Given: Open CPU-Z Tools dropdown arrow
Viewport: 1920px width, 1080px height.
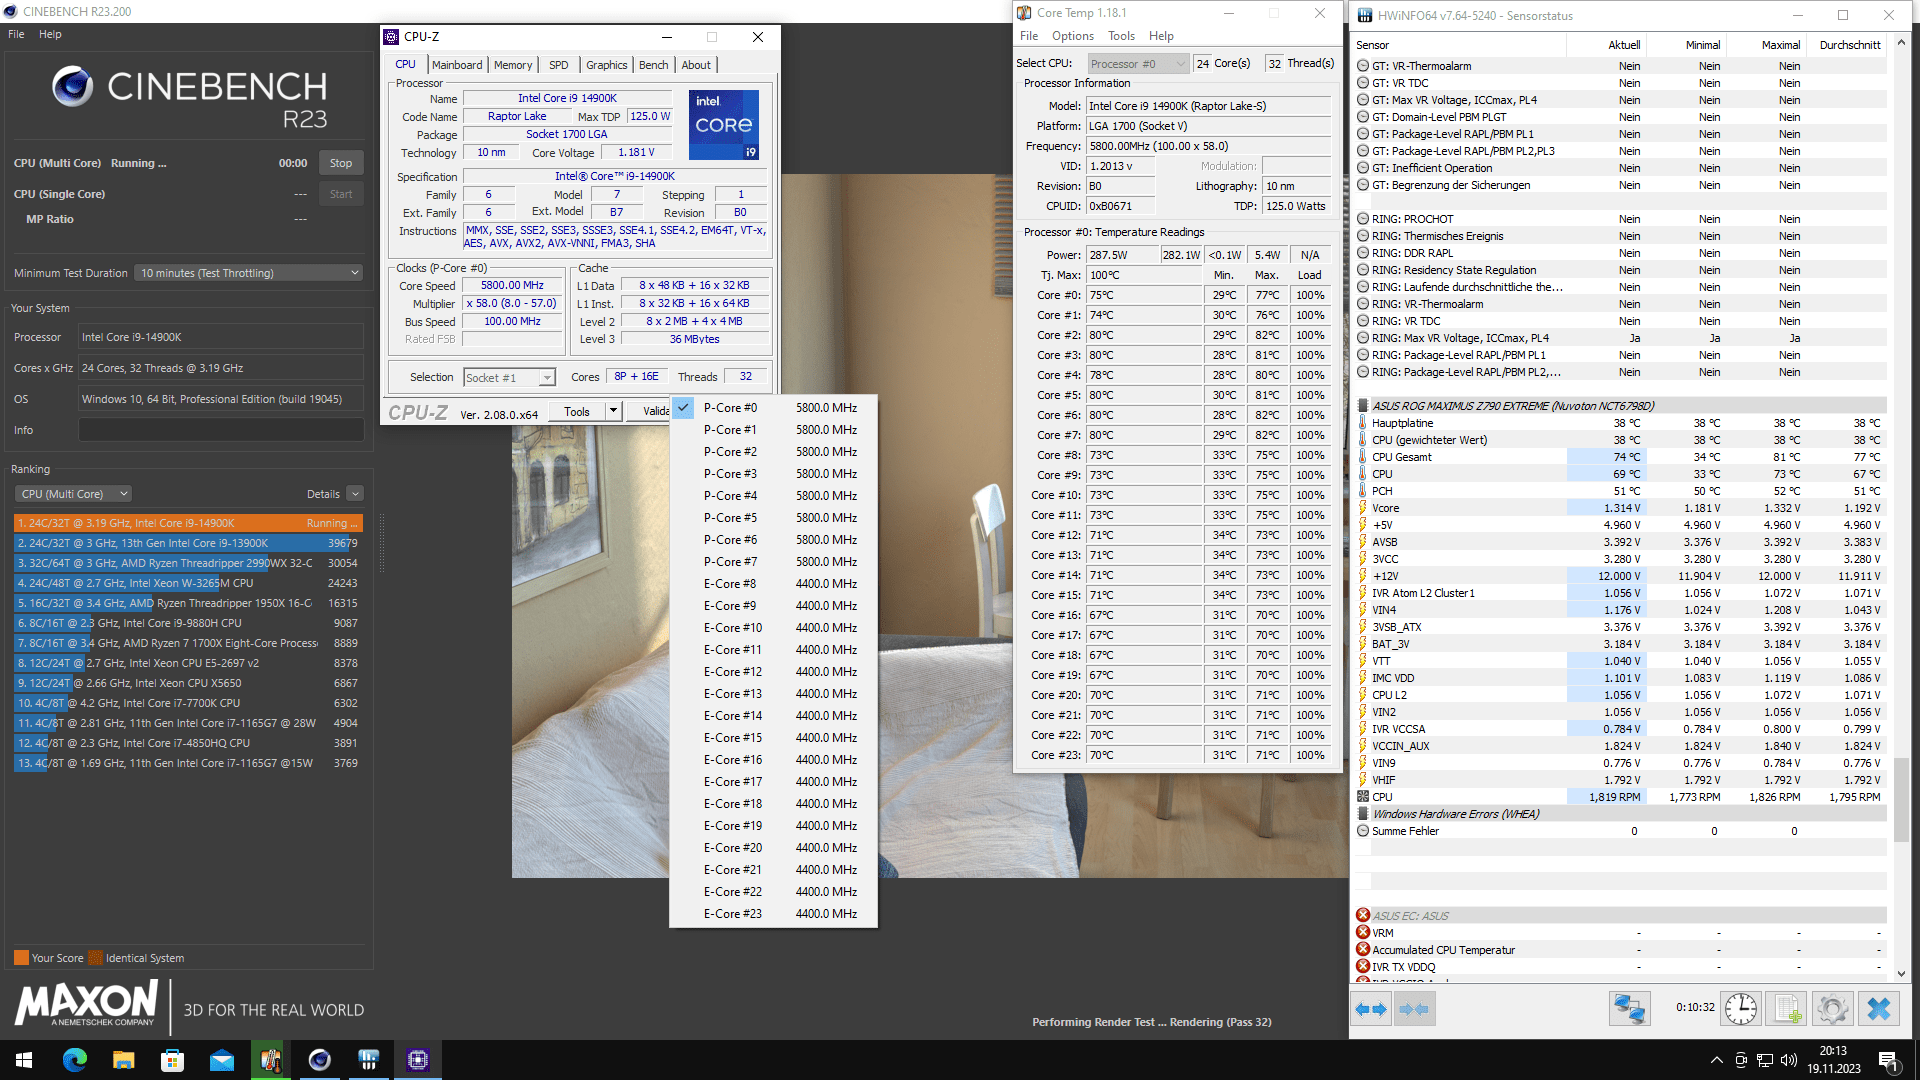Looking at the screenshot, I should pyautogui.click(x=613, y=411).
